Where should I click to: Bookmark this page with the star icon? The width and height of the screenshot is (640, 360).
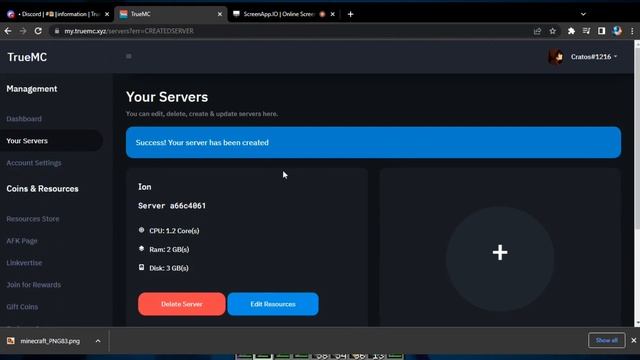pos(553,31)
